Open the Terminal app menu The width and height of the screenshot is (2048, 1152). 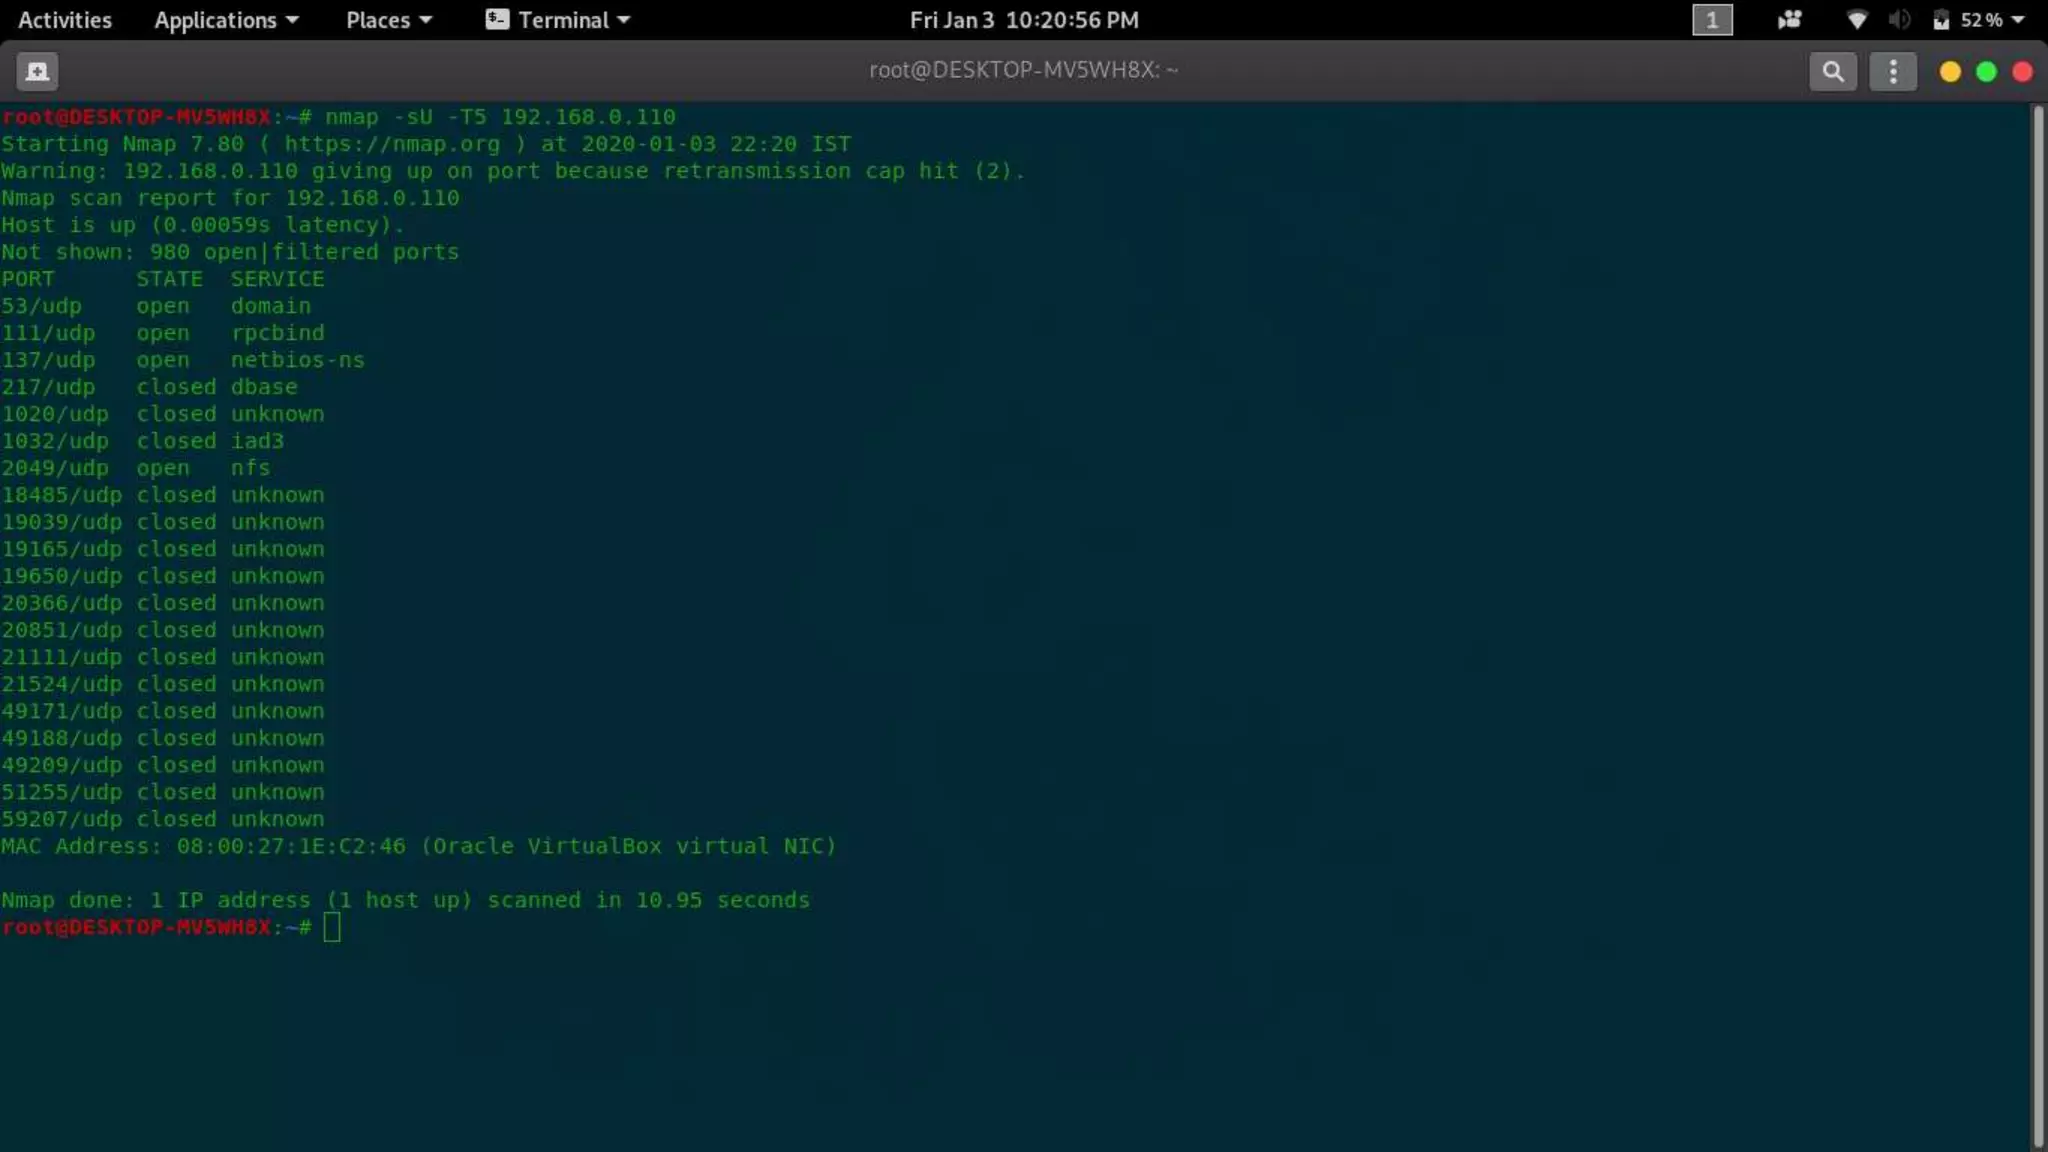click(x=573, y=20)
